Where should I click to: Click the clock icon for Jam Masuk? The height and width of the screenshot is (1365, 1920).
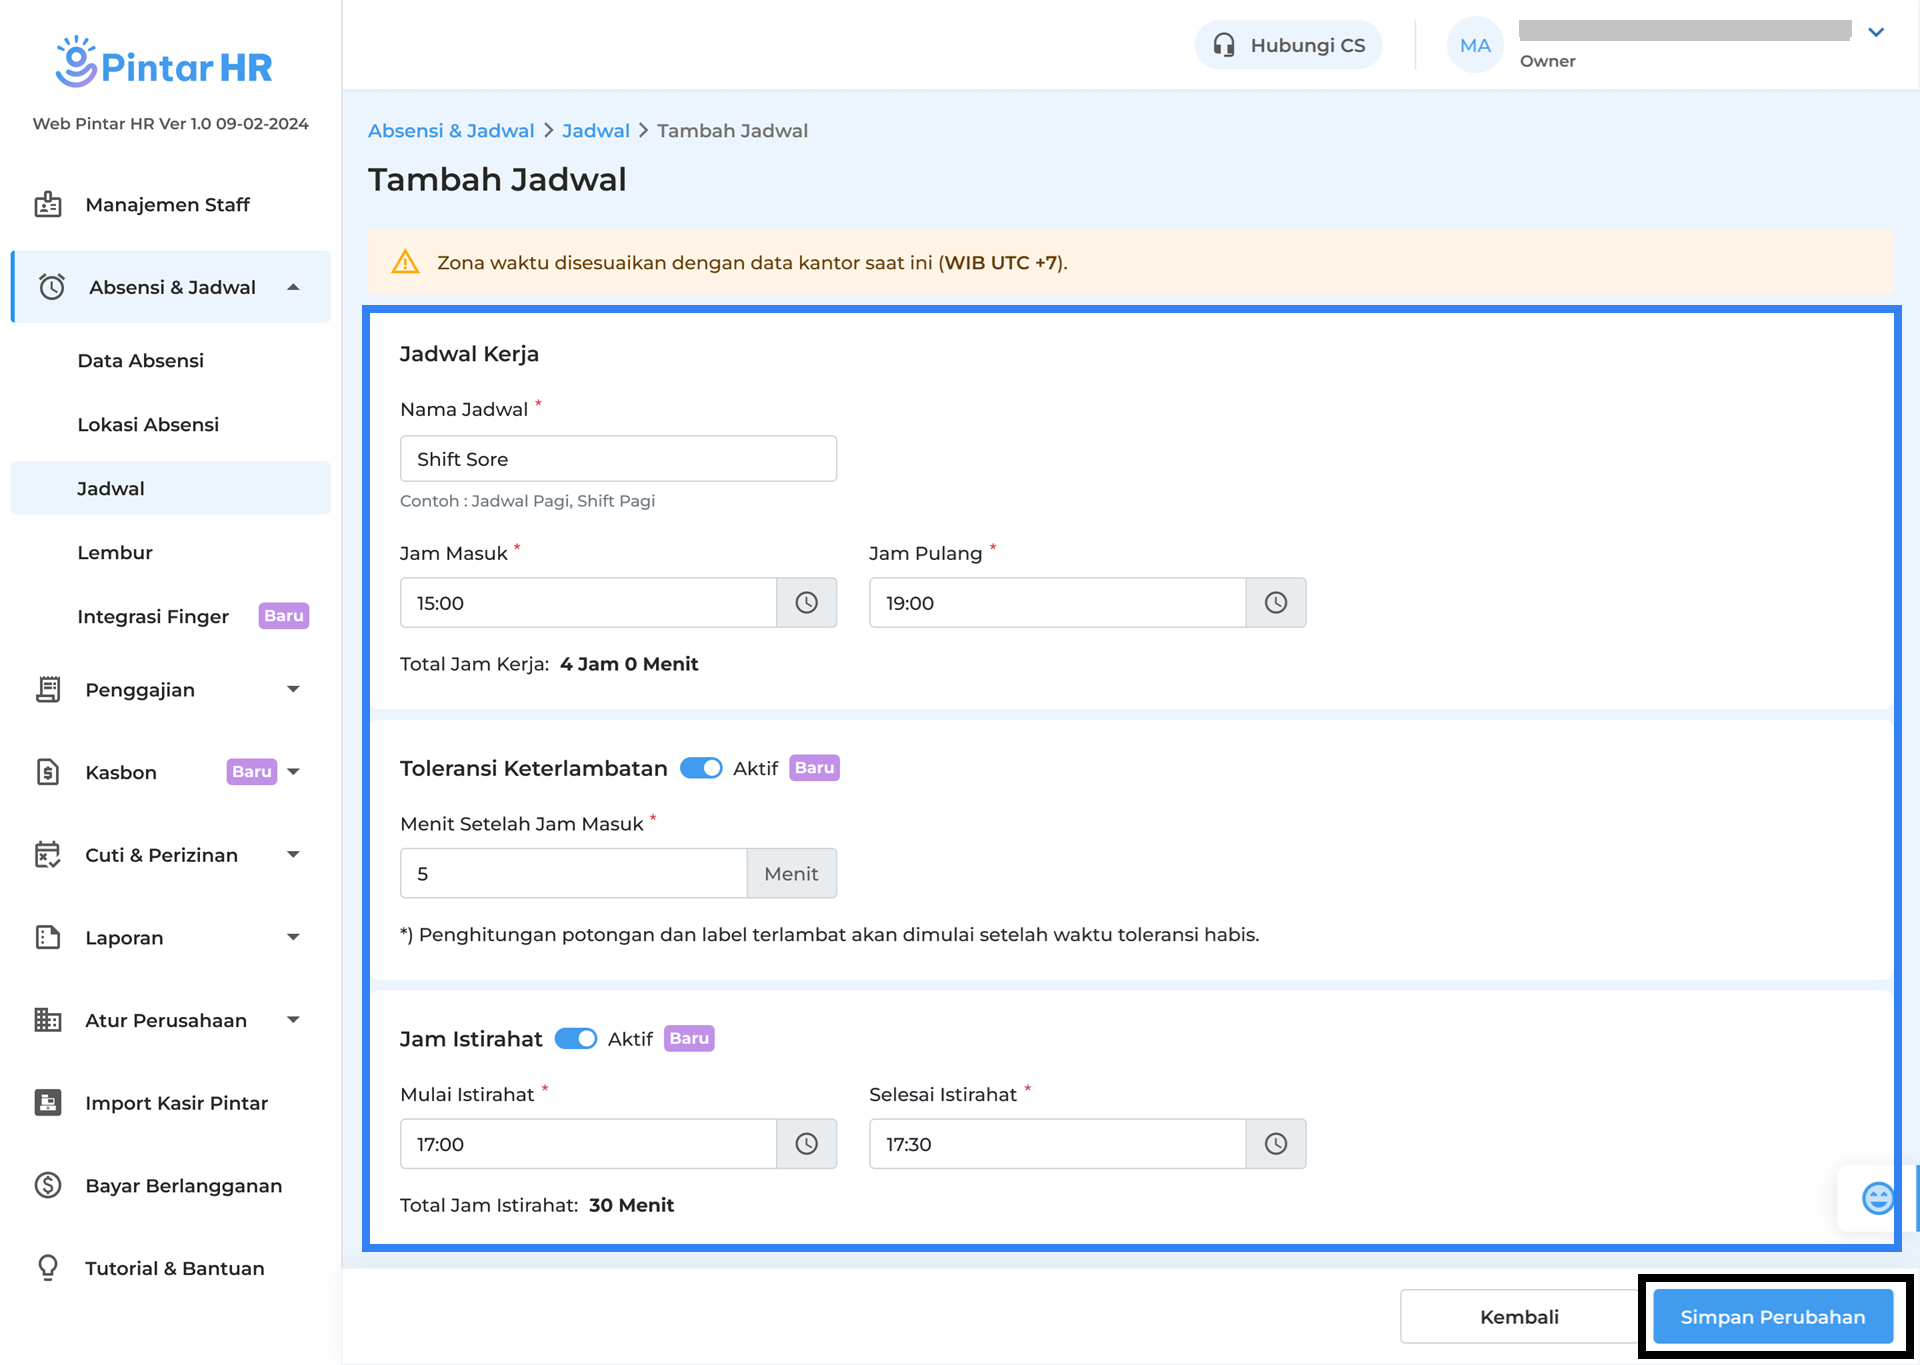[x=806, y=603]
